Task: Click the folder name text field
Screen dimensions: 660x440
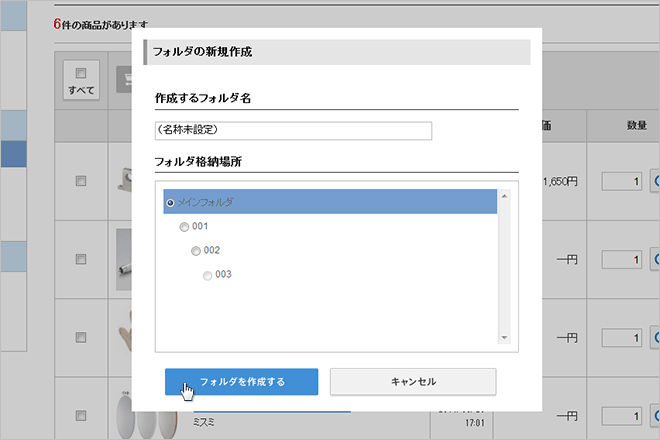Action: (293, 130)
